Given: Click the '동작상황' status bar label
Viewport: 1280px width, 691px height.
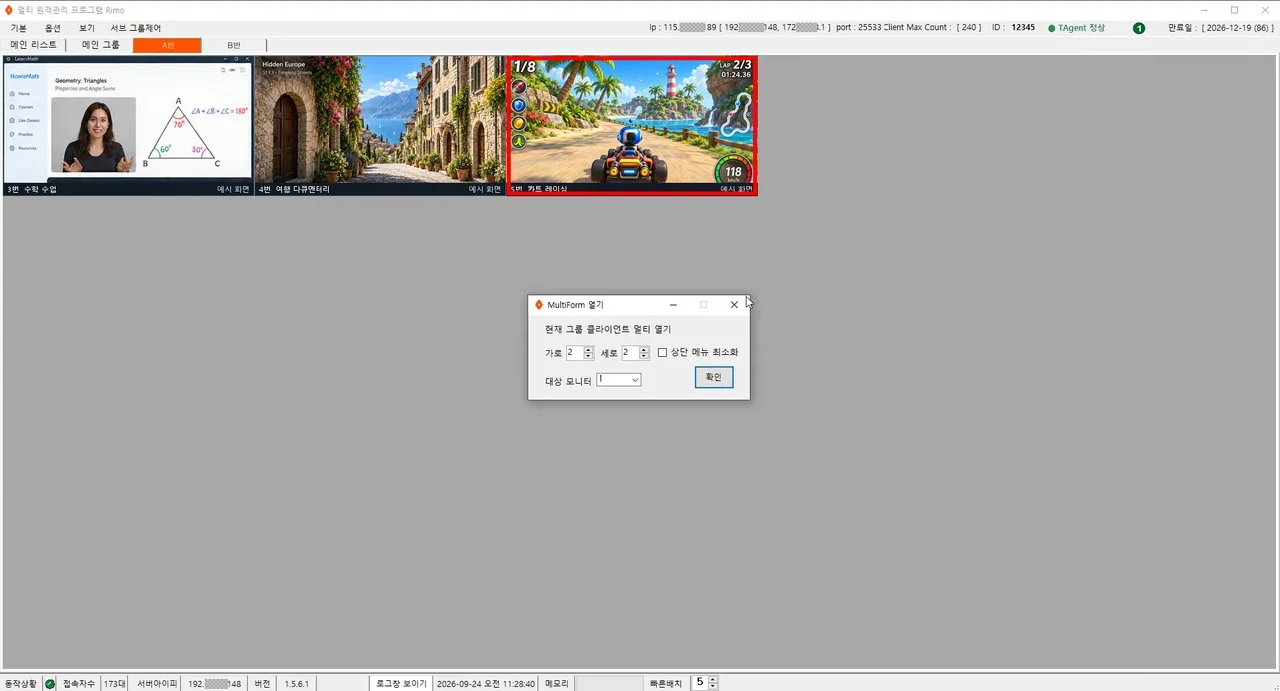Looking at the screenshot, I should (x=21, y=684).
